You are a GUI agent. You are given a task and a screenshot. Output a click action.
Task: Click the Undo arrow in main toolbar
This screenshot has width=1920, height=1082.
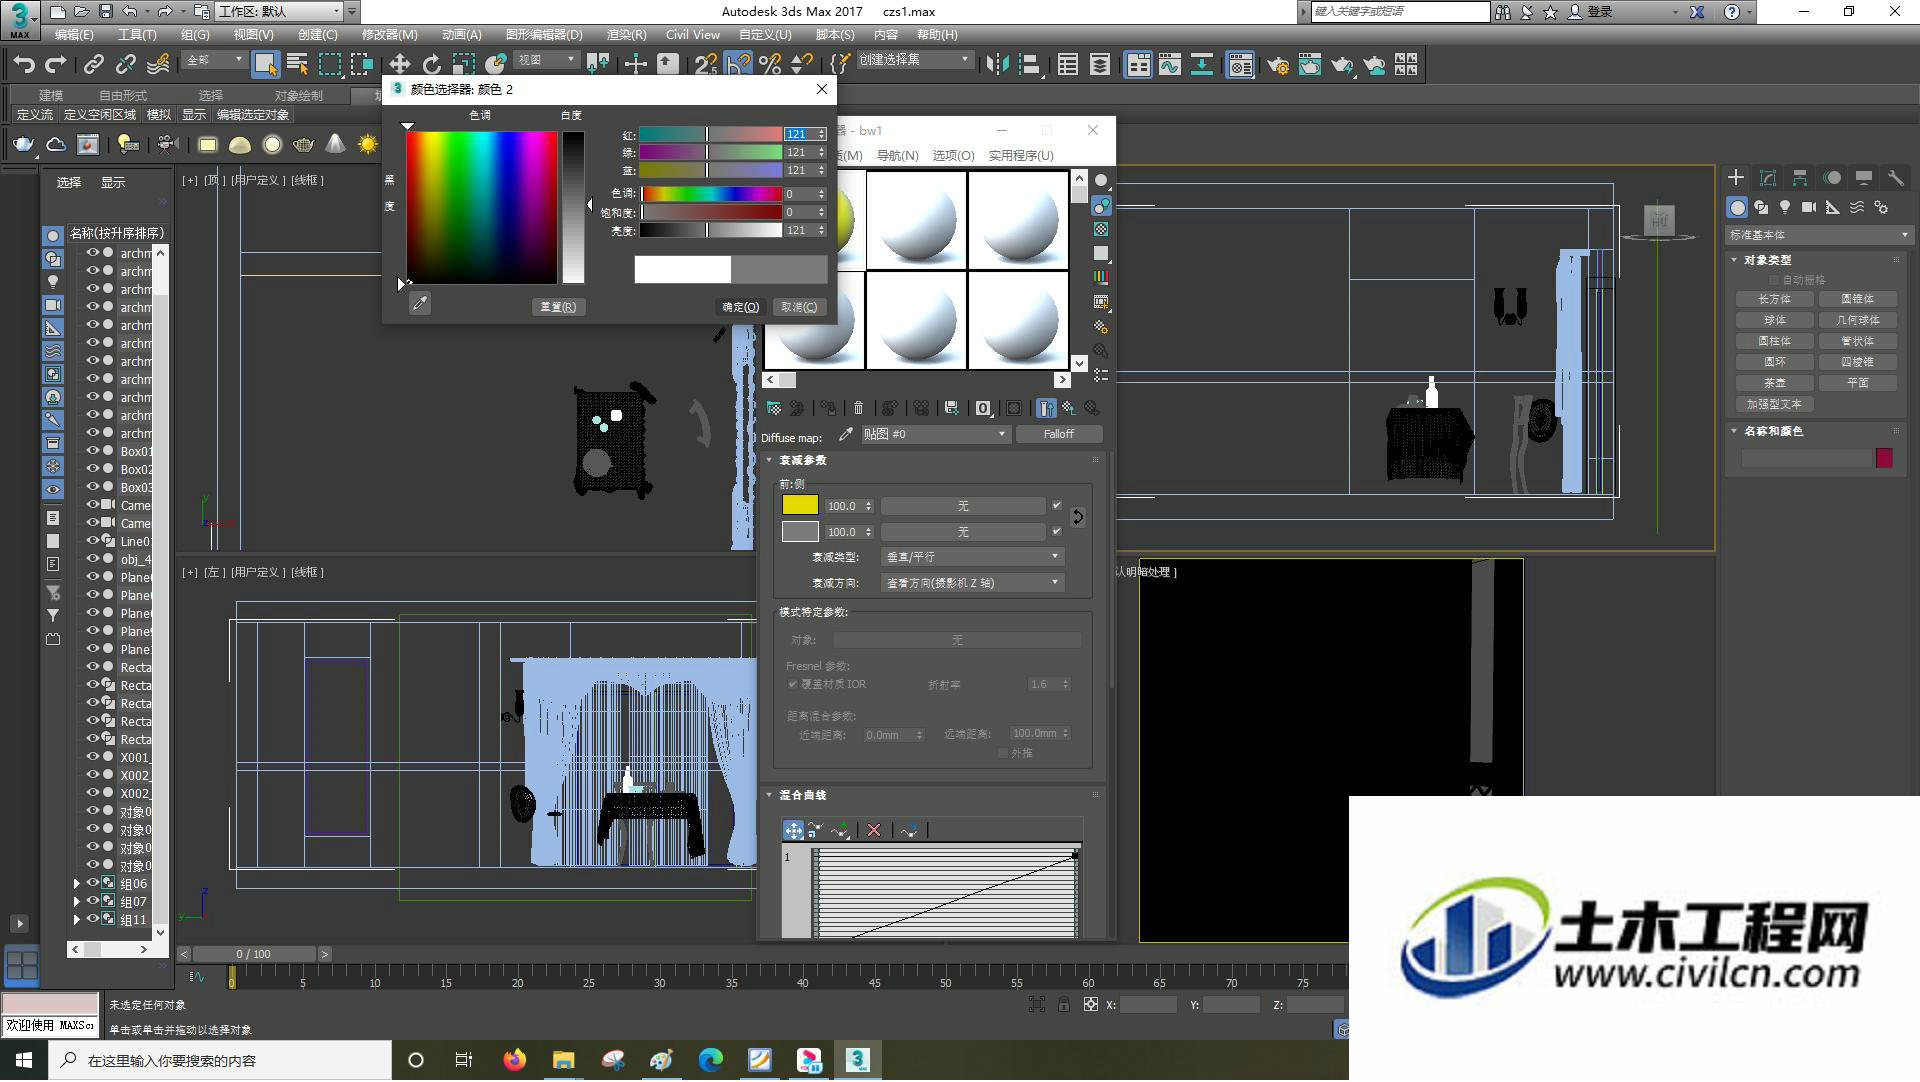(24, 65)
